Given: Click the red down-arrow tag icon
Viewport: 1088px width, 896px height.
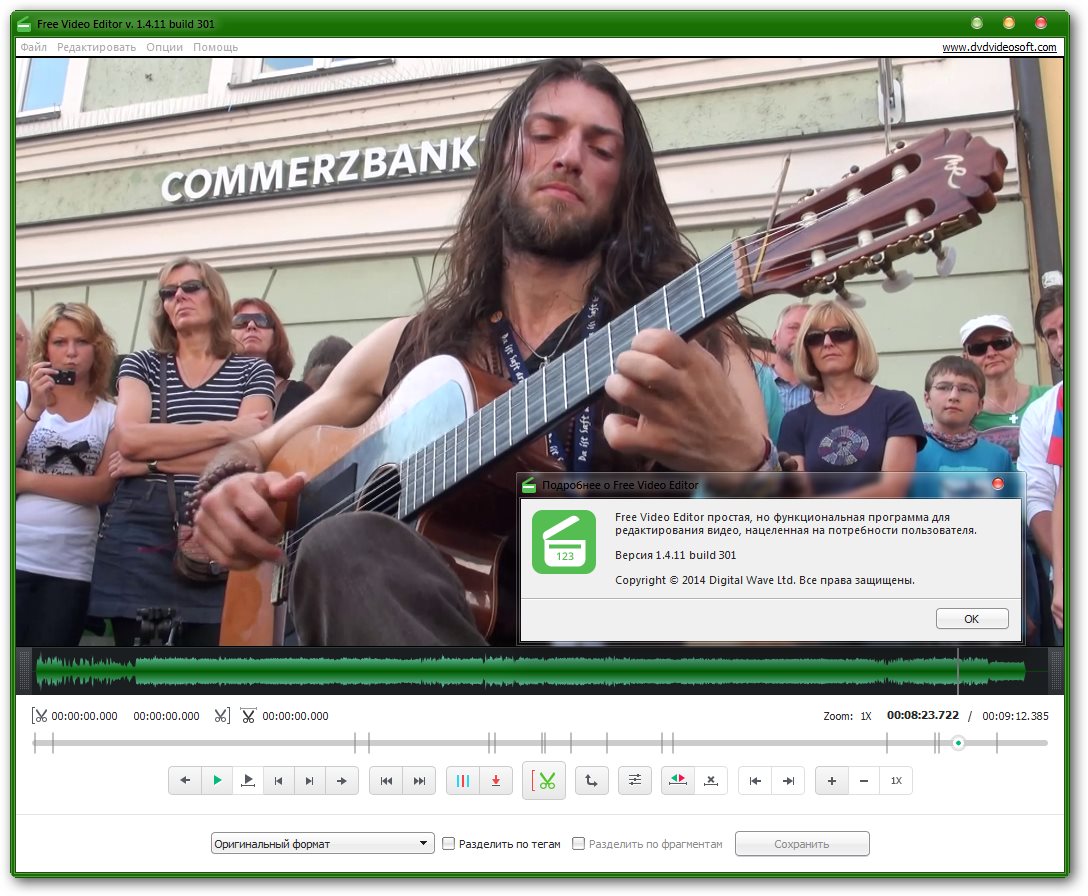Looking at the screenshot, I should [496, 781].
